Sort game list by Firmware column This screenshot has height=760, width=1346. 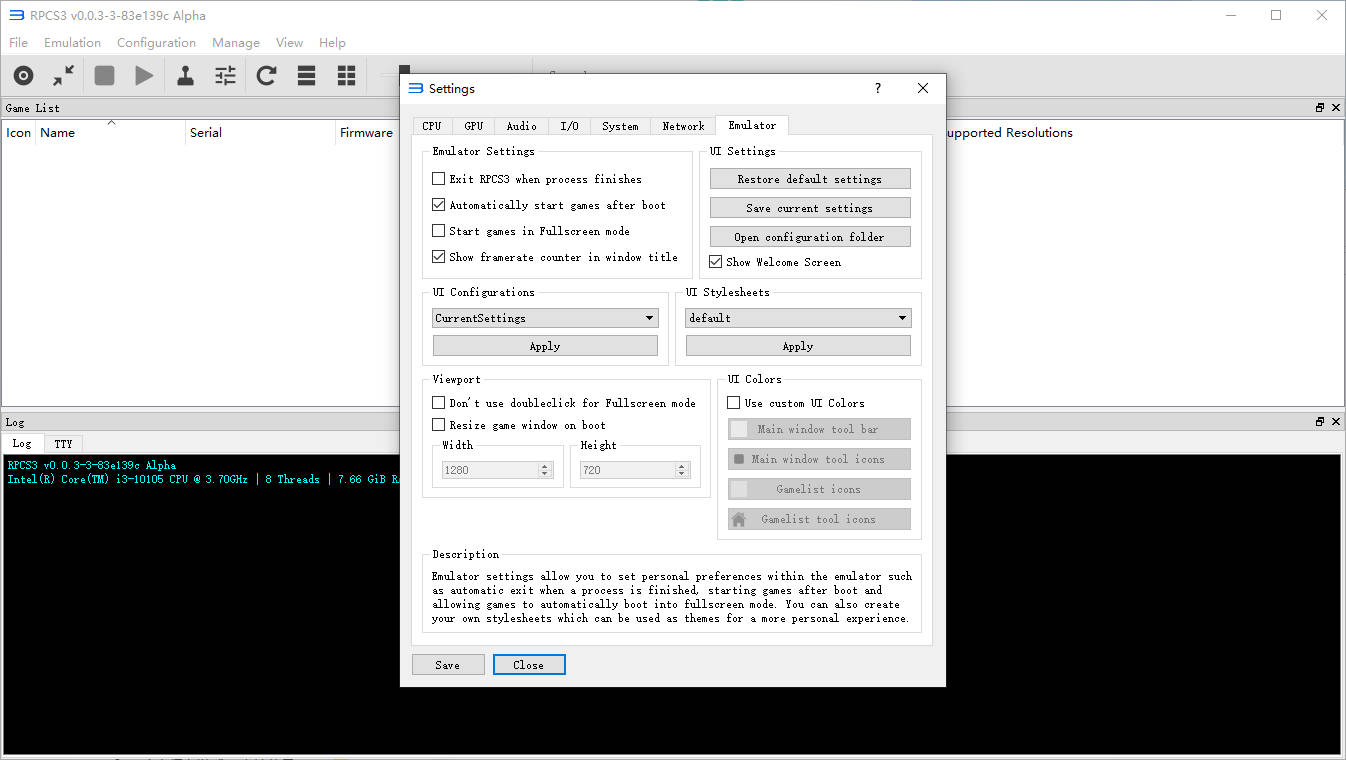366,132
